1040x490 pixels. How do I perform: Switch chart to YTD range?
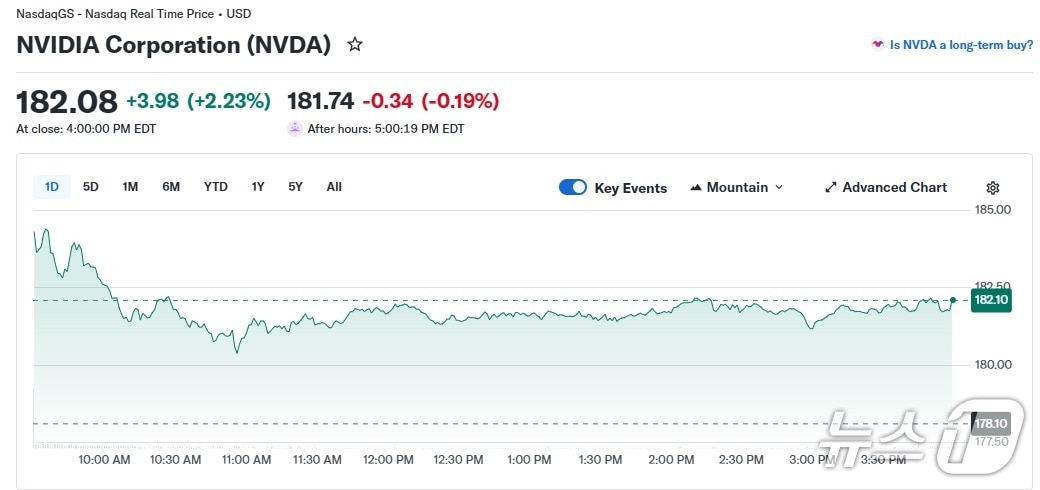click(216, 187)
